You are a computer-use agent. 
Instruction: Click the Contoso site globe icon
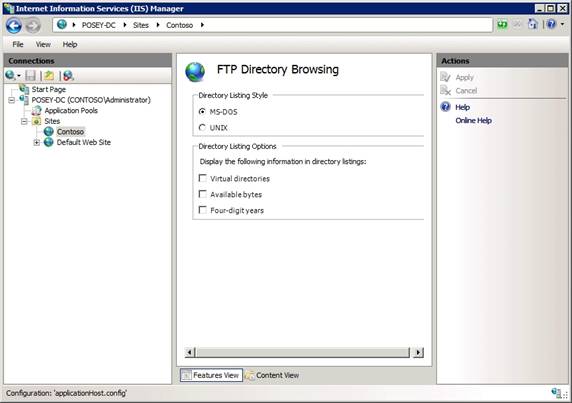point(49,131)
